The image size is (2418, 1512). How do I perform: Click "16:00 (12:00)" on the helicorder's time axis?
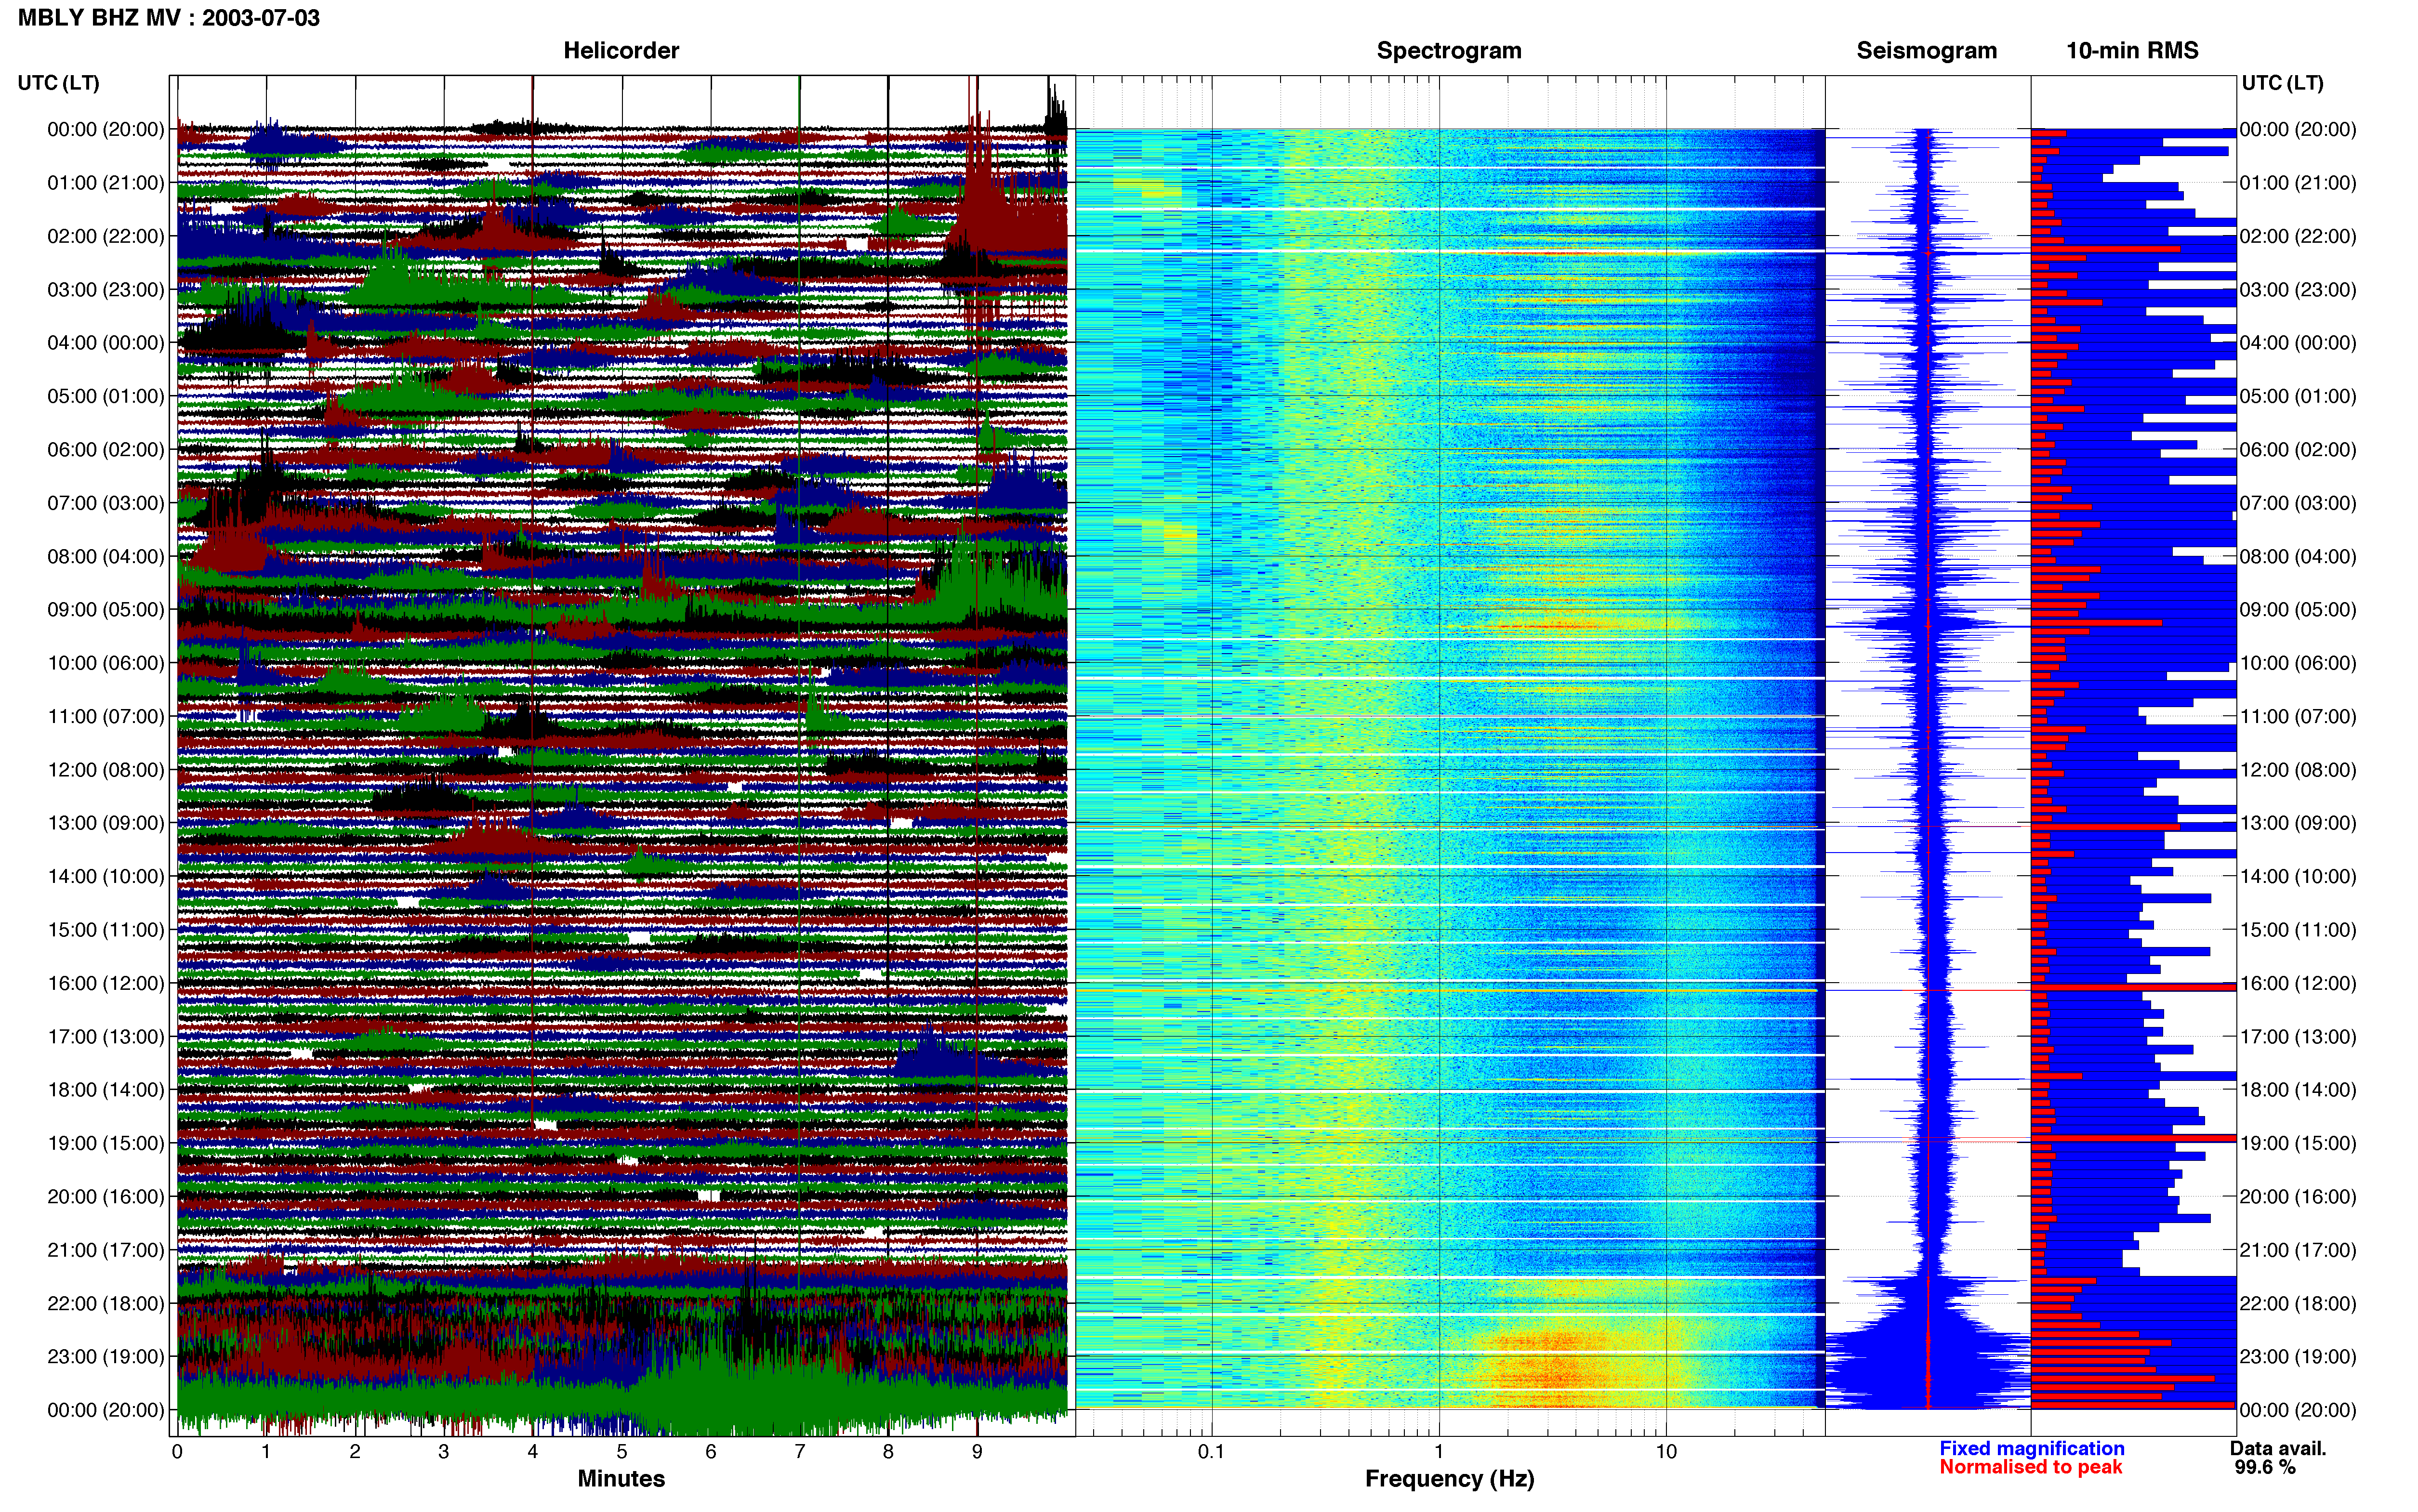point(106,983)
